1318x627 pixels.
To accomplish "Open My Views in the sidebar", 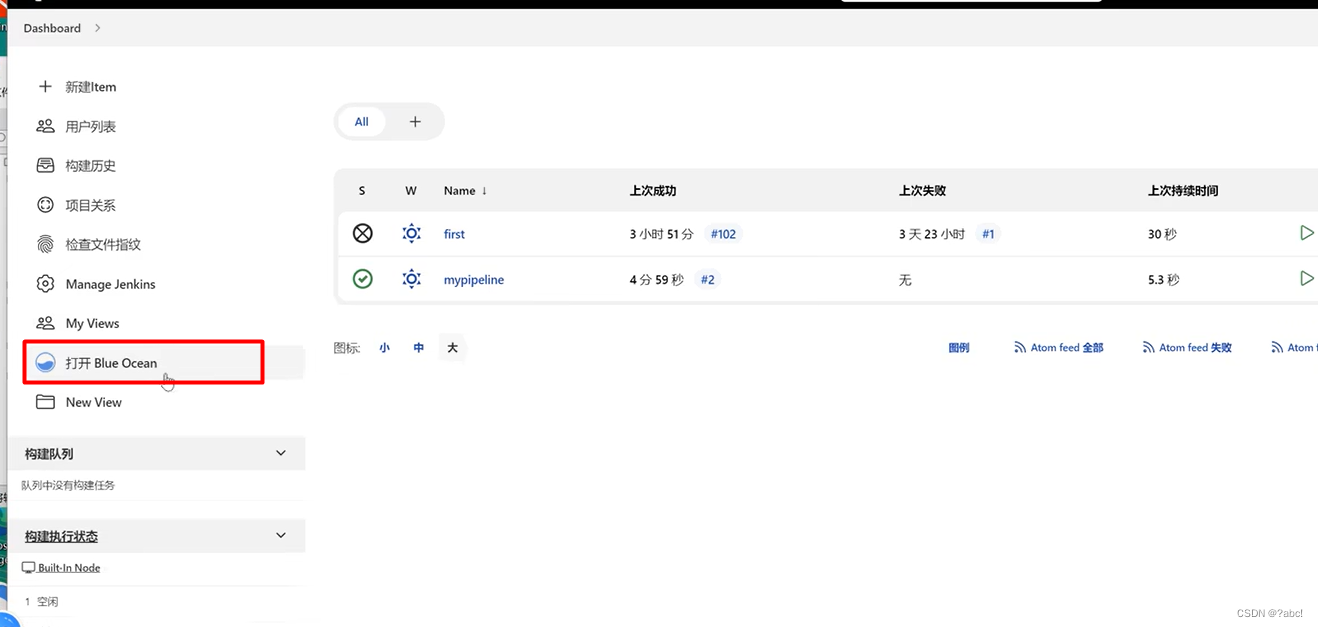I will [x=93, y=323].
